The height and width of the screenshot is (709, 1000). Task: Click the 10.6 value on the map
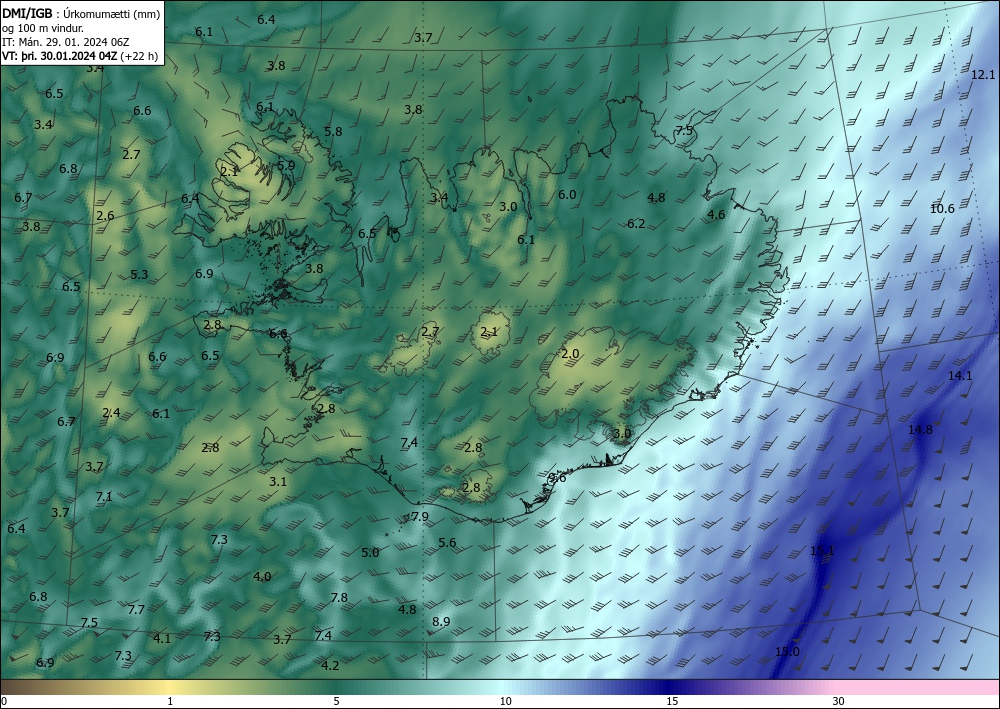click(x=942, y=208)
